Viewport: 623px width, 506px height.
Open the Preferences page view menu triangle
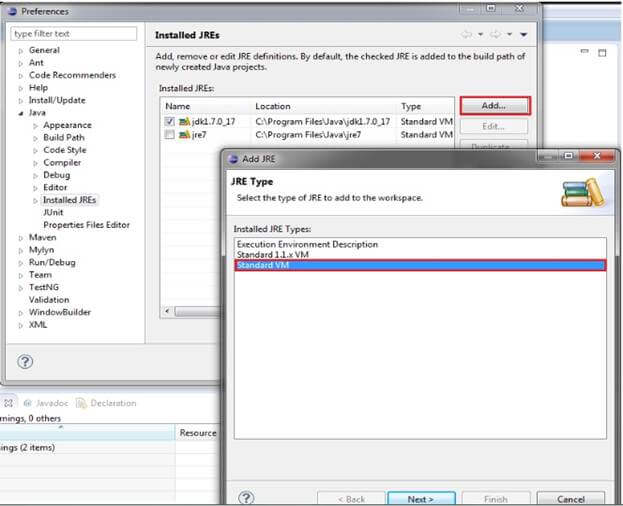[x=524, y=35]
